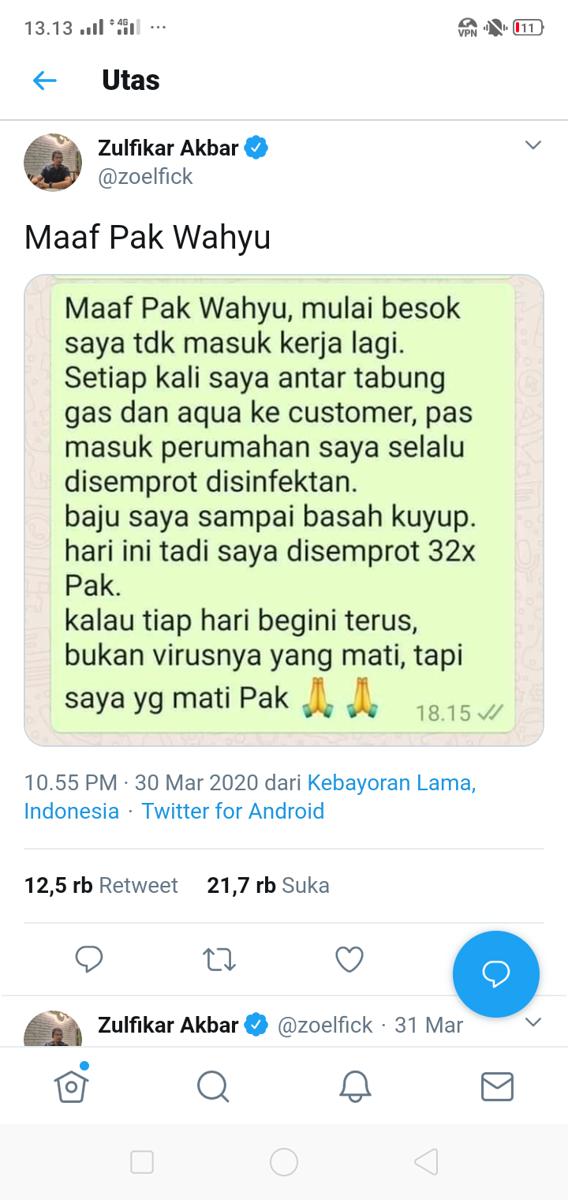Tap the @zoelfick handle under the name
Screen dimensions: 568x1200
[x=145, y=177]
